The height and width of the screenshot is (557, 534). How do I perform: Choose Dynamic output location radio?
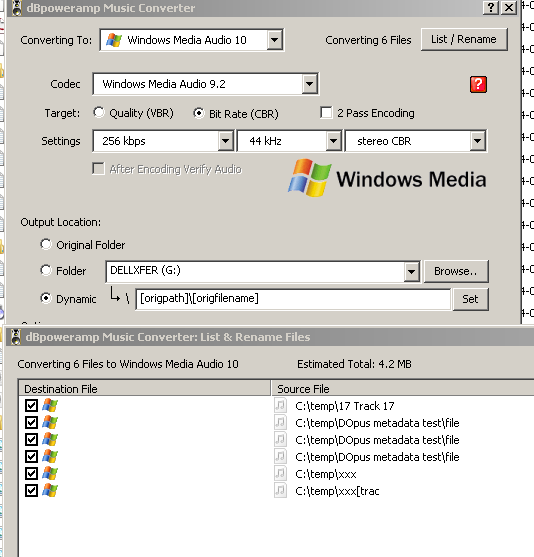[x=46, y=298]
